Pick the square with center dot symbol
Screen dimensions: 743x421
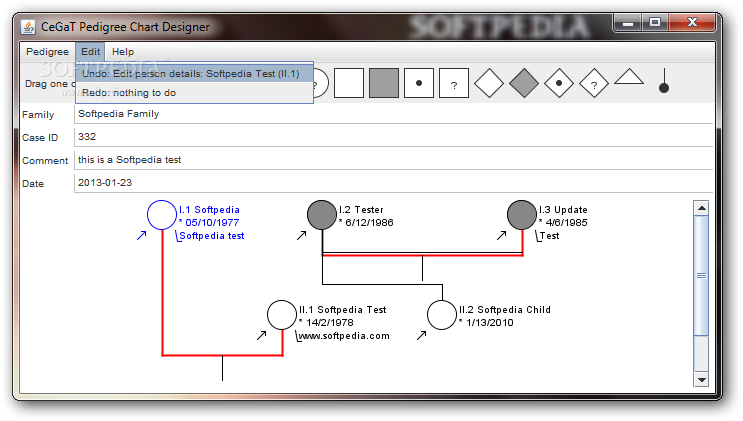[419, 83]
